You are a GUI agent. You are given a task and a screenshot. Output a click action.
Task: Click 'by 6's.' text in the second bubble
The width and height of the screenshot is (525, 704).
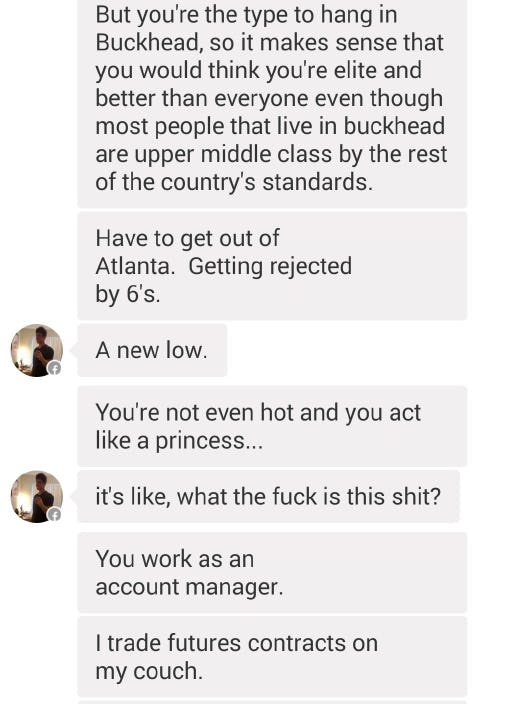coord(128,295)
